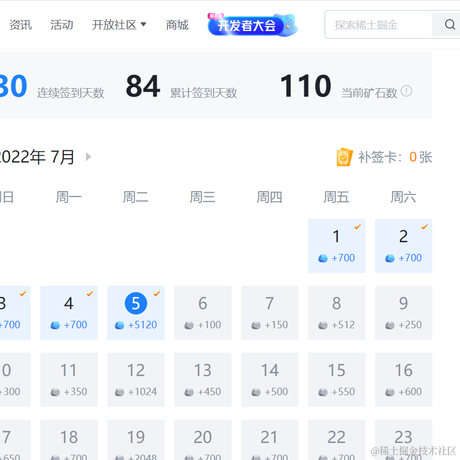Click the grey ore icon in day 11

coord(55,392)
